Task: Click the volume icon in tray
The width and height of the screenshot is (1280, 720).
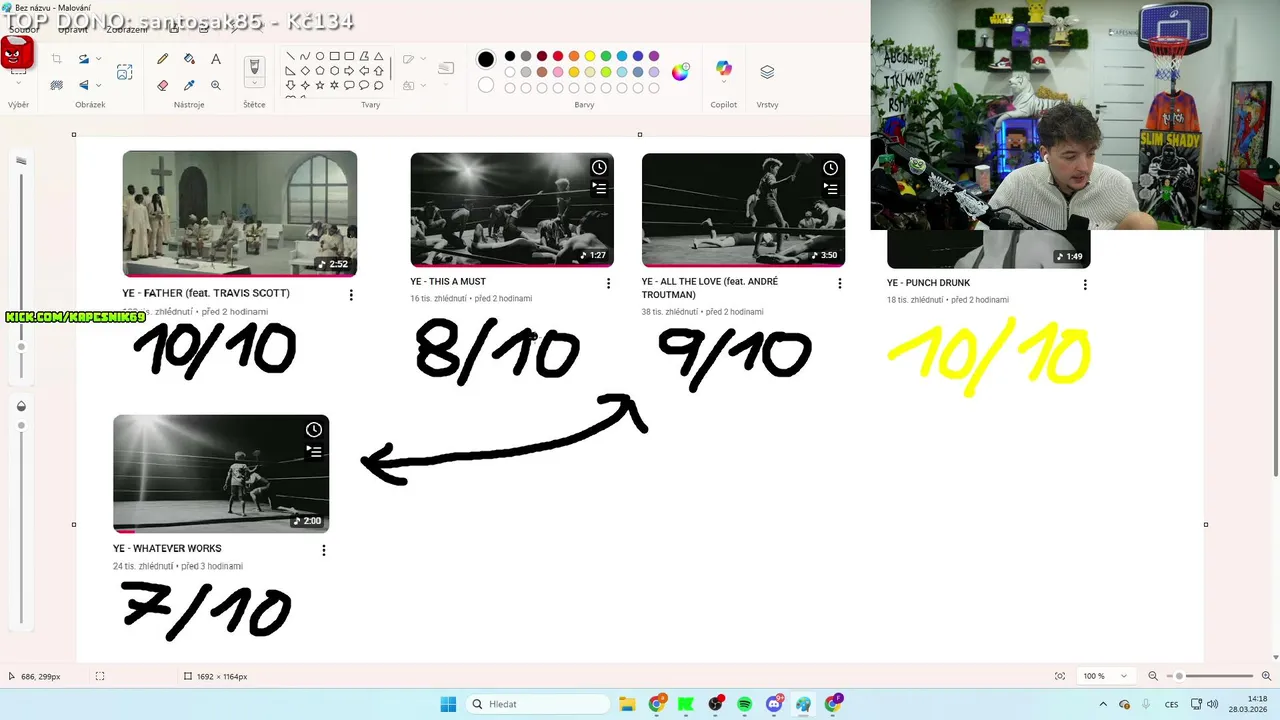Action: pyautogui.click(x=1213, y=704)
